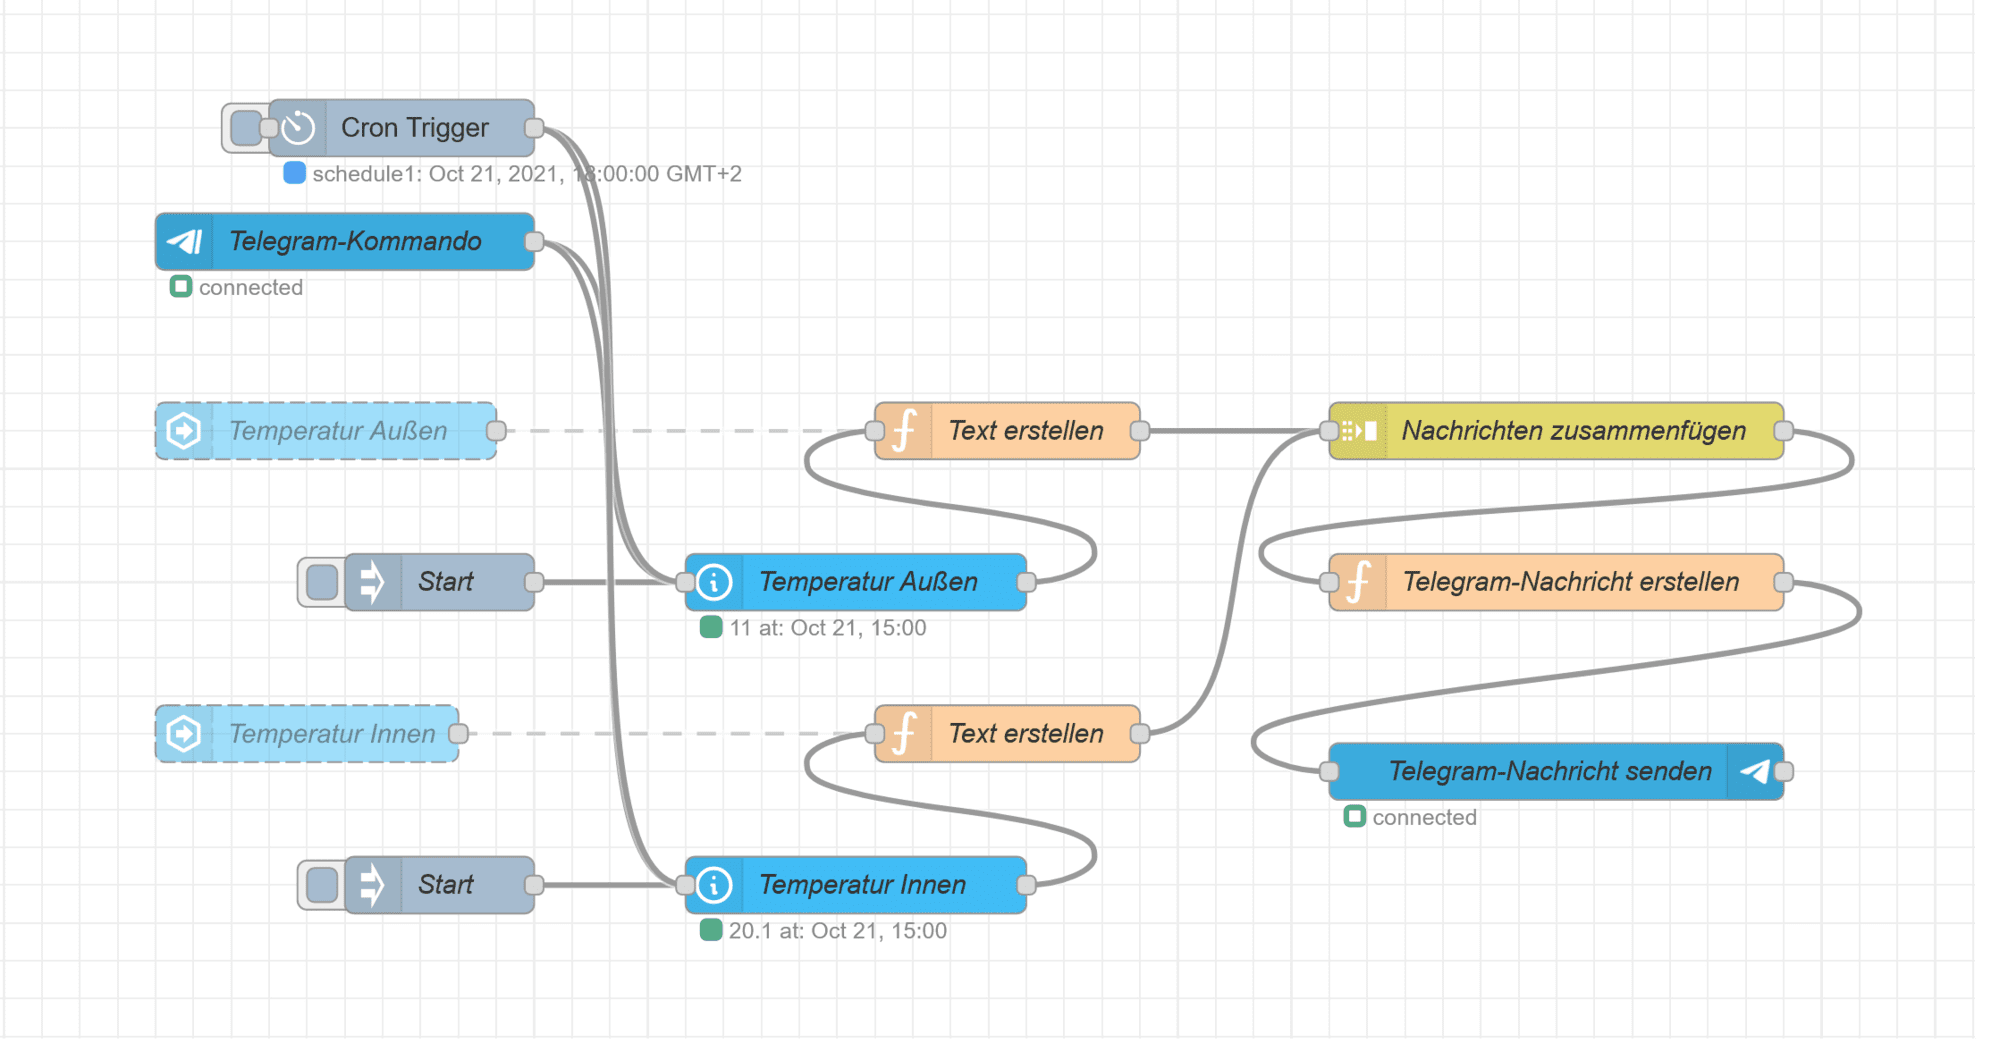The image size is (2000, 1051).
Task: Select the Telegram-Kommando node
Action: [345, 241]
